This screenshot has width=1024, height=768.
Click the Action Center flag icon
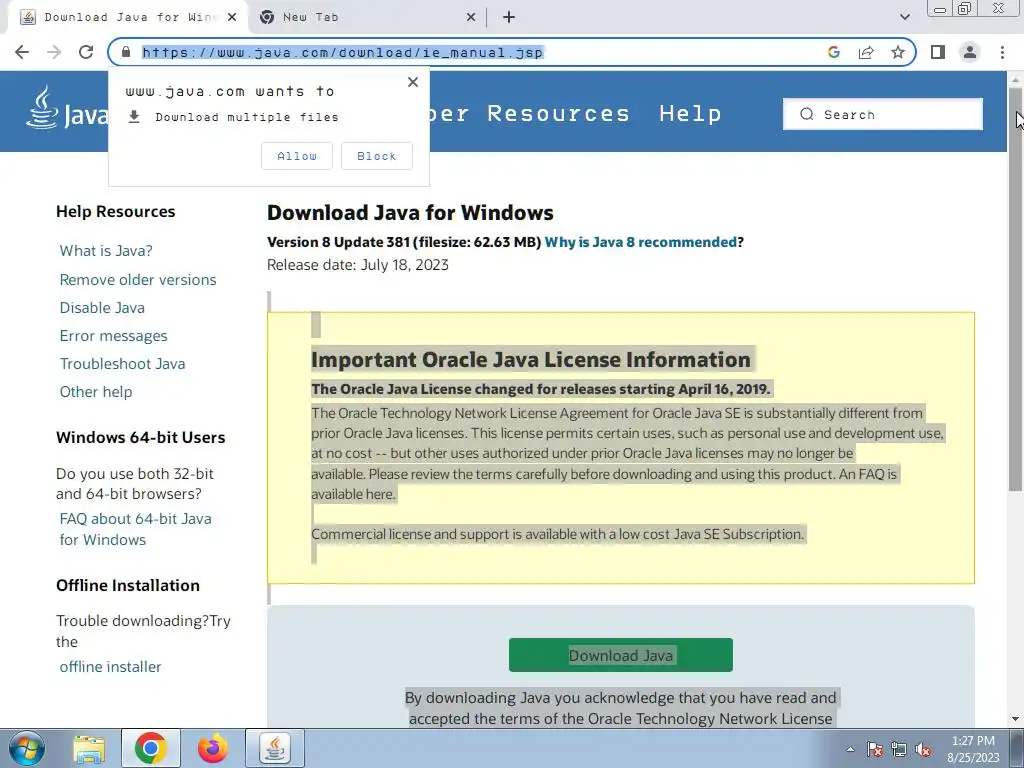[x=875, y=750]
